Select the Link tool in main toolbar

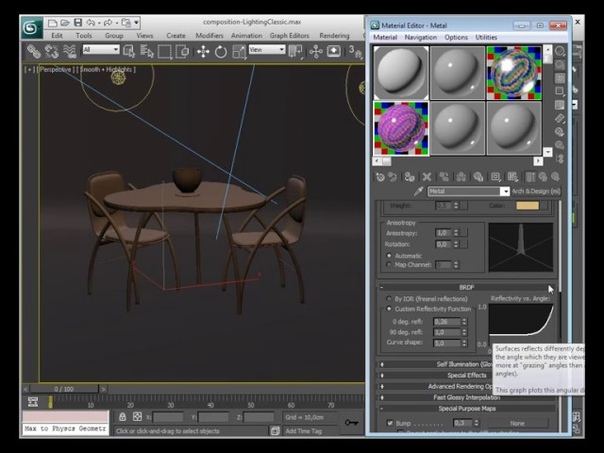coord(34,51)
